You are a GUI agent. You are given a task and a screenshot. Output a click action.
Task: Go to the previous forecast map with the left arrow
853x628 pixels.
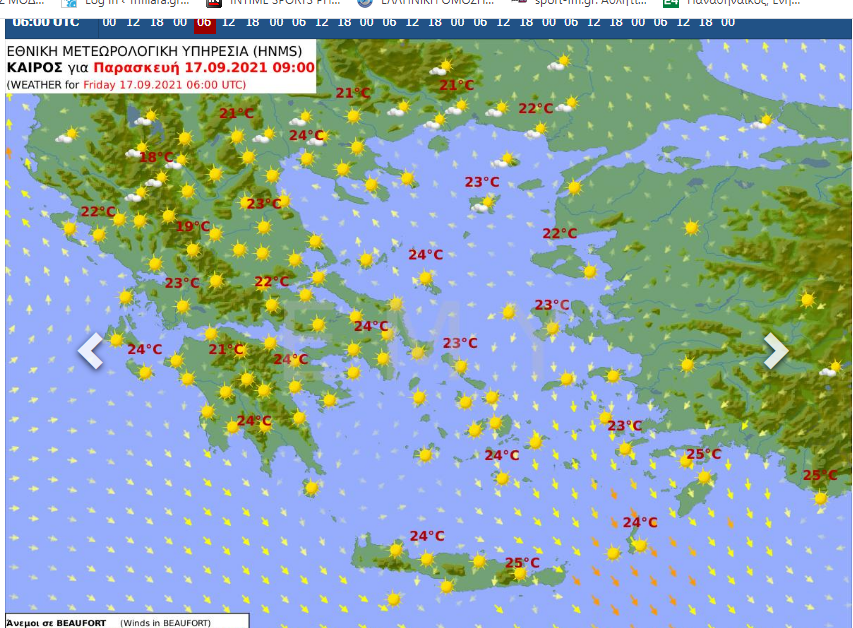(91, 350)
